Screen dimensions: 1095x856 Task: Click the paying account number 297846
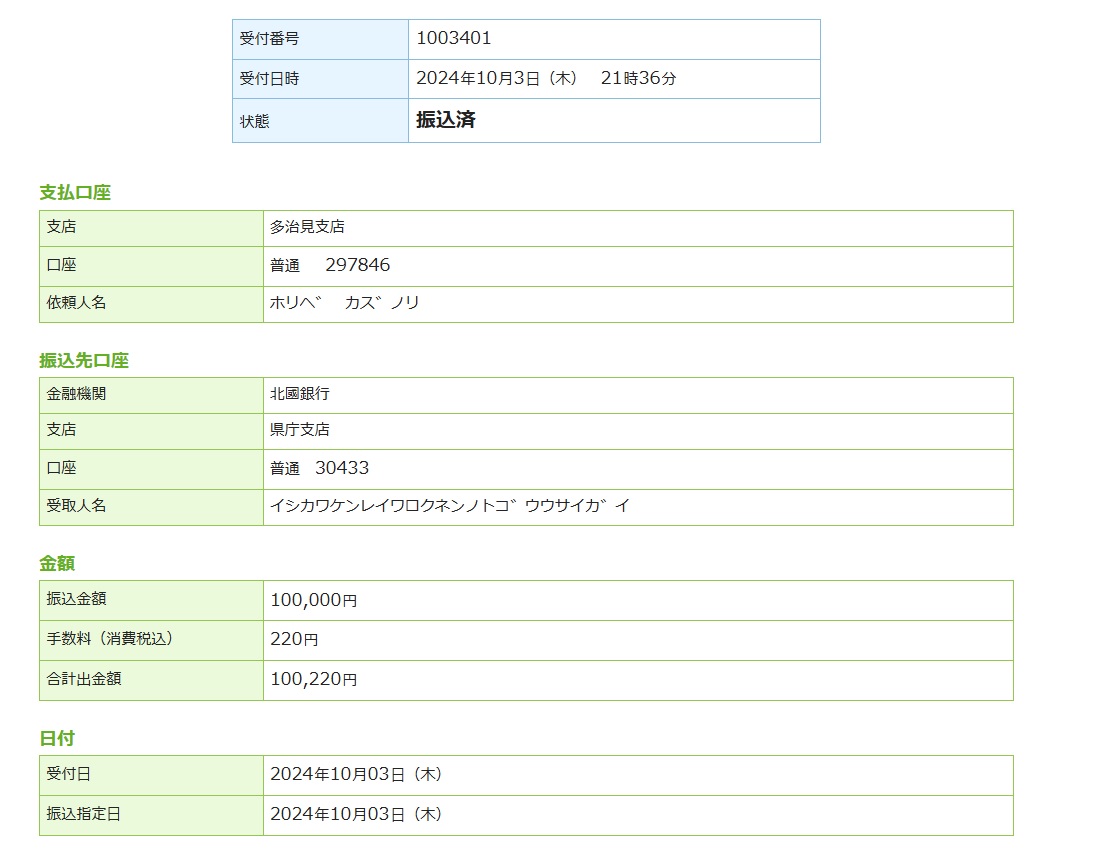click(x=357, y=265)
